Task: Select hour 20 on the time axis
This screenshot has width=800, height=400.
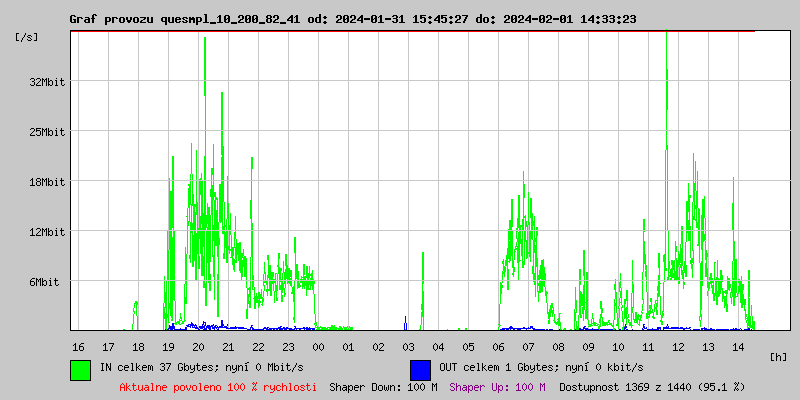Action: pos(198,346)
